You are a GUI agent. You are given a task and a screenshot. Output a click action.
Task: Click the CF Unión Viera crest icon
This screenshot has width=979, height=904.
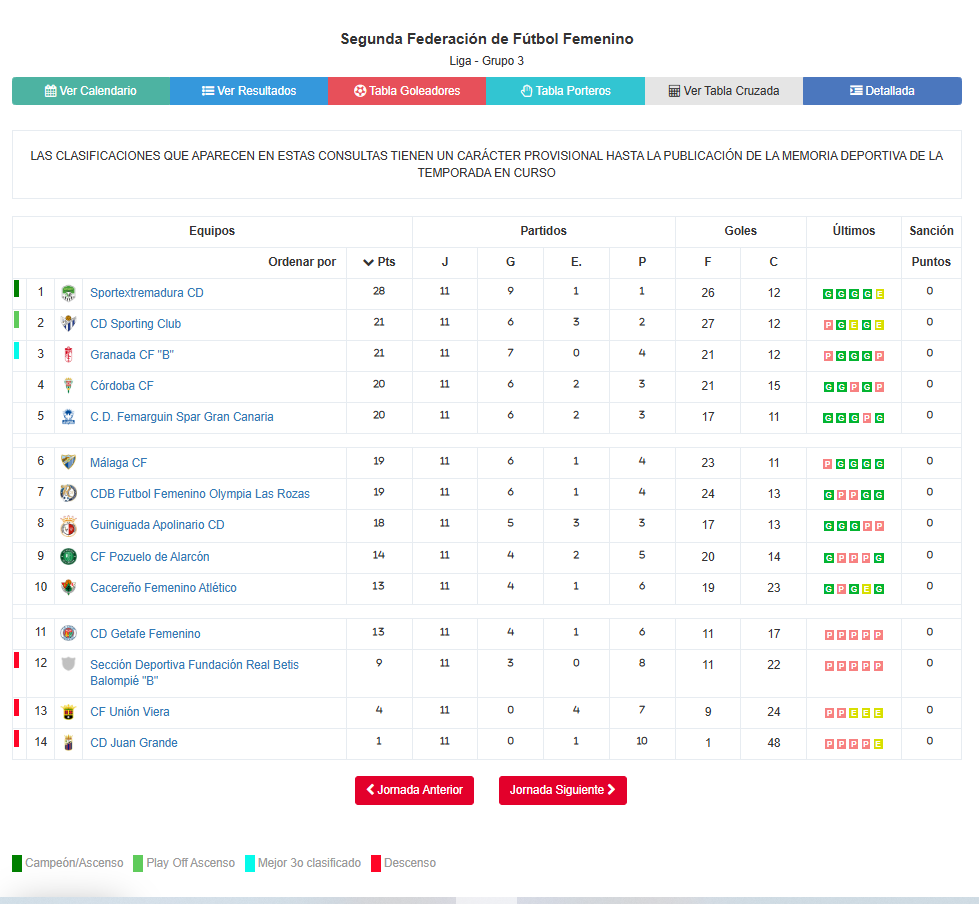[x=69, y=712]
